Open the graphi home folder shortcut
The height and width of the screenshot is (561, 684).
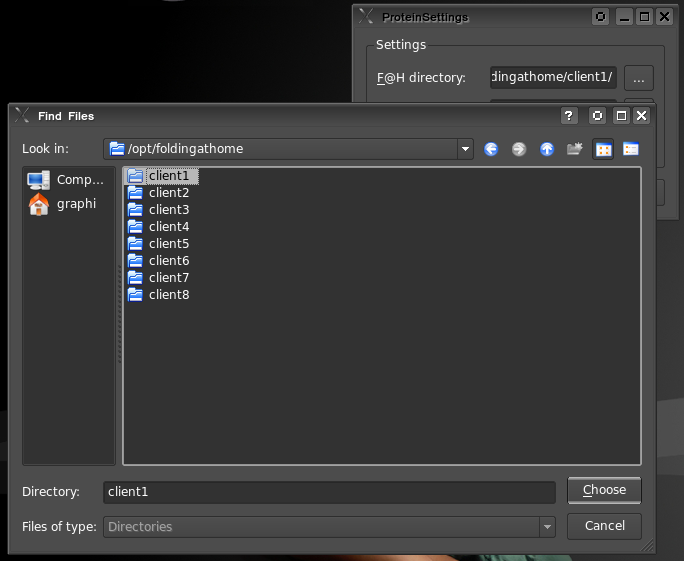click(x=66, y=204)
